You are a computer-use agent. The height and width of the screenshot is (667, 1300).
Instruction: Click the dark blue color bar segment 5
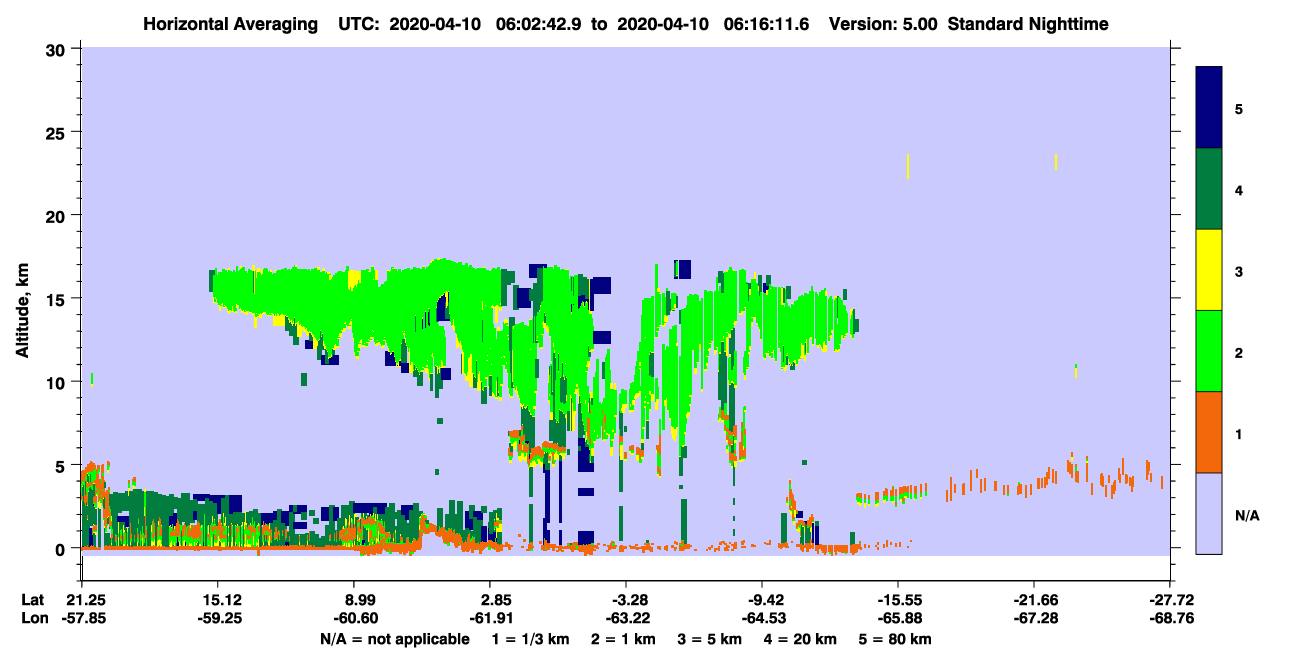(x=1209, y=108)
